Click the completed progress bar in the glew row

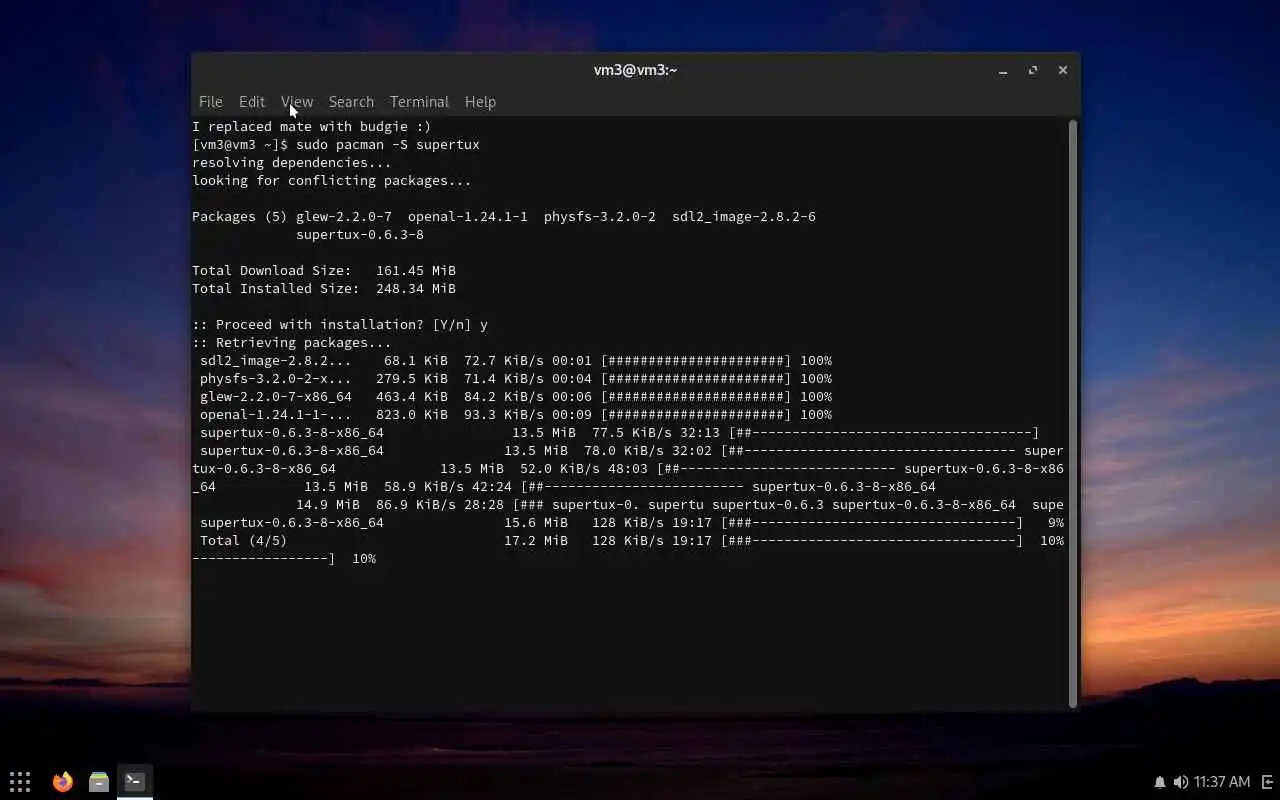(x=696, y=397)
